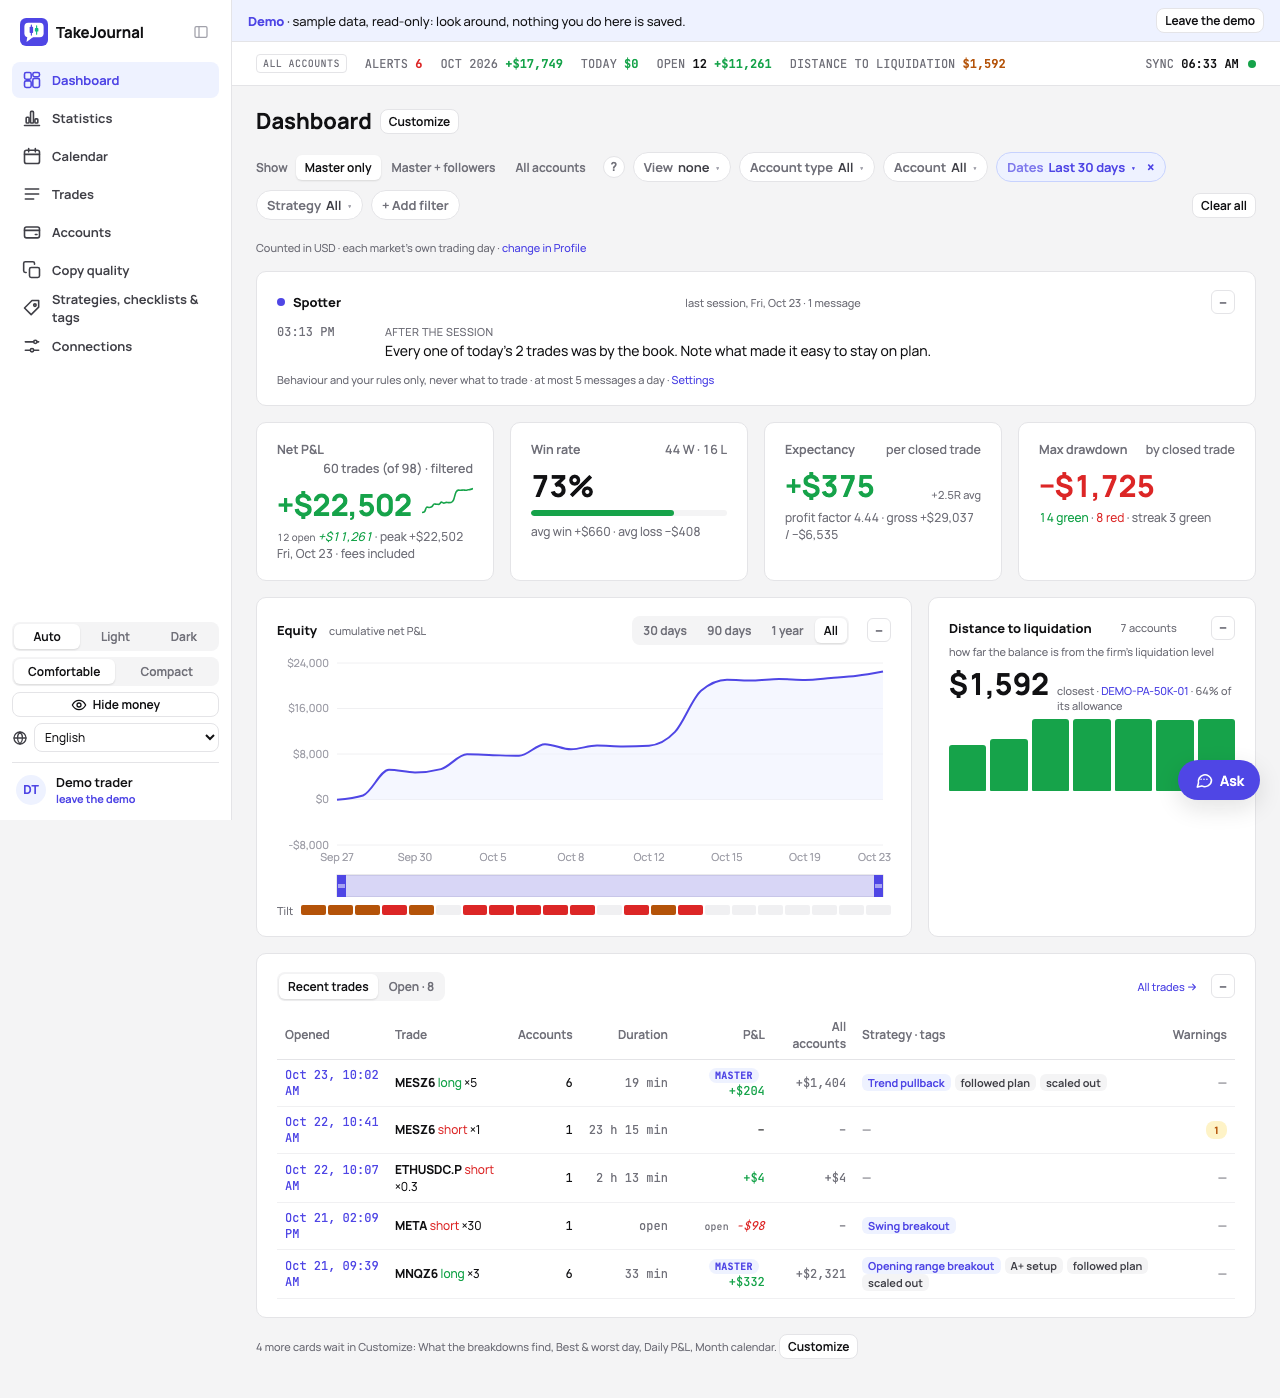Open Calendar via its calendar icon
Image resolution: width=1280 pixels, height=1398 pixels.
32,156
